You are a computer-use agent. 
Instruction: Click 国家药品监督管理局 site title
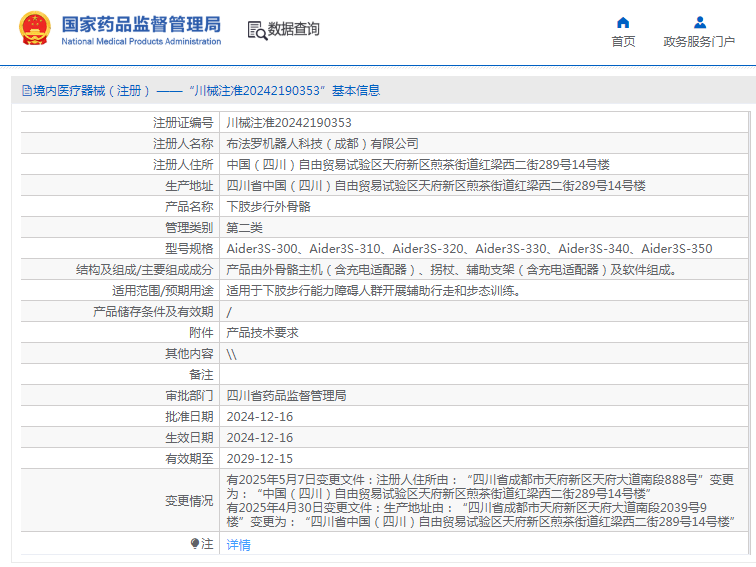(141, 24)
